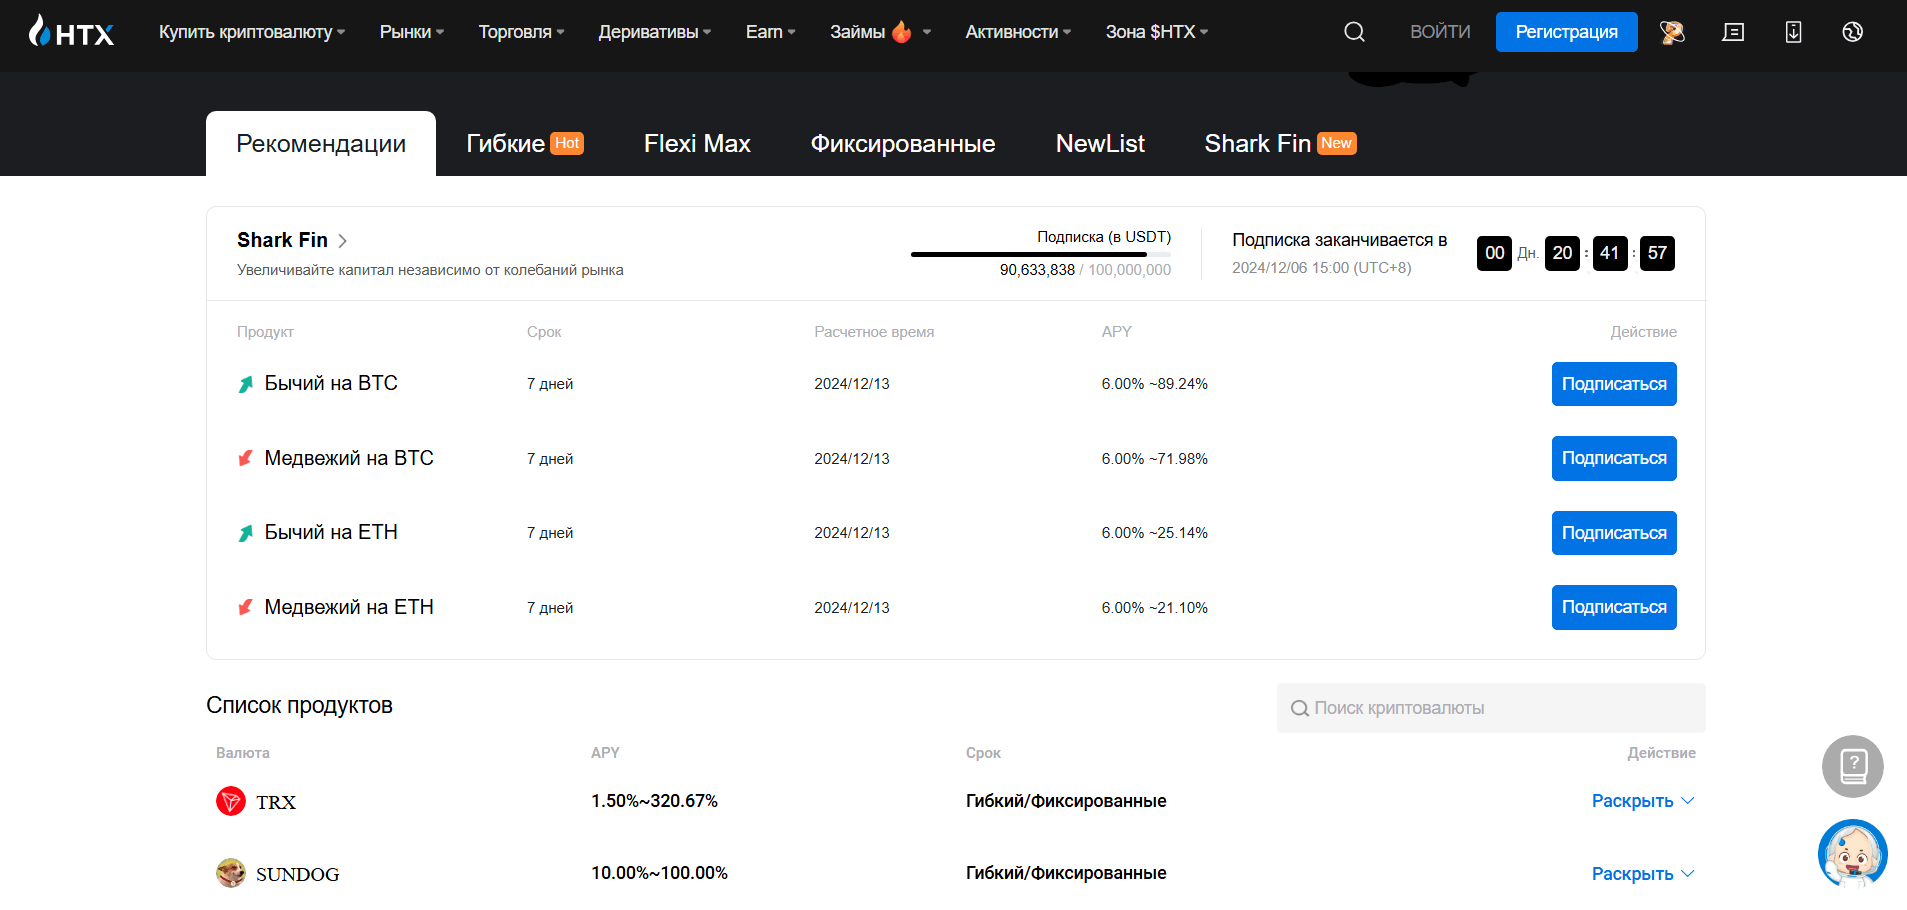Viewport: 1907px width, 910px height.
Task: Expand the Зона $HTX menu
Action: click(1157, 32)
